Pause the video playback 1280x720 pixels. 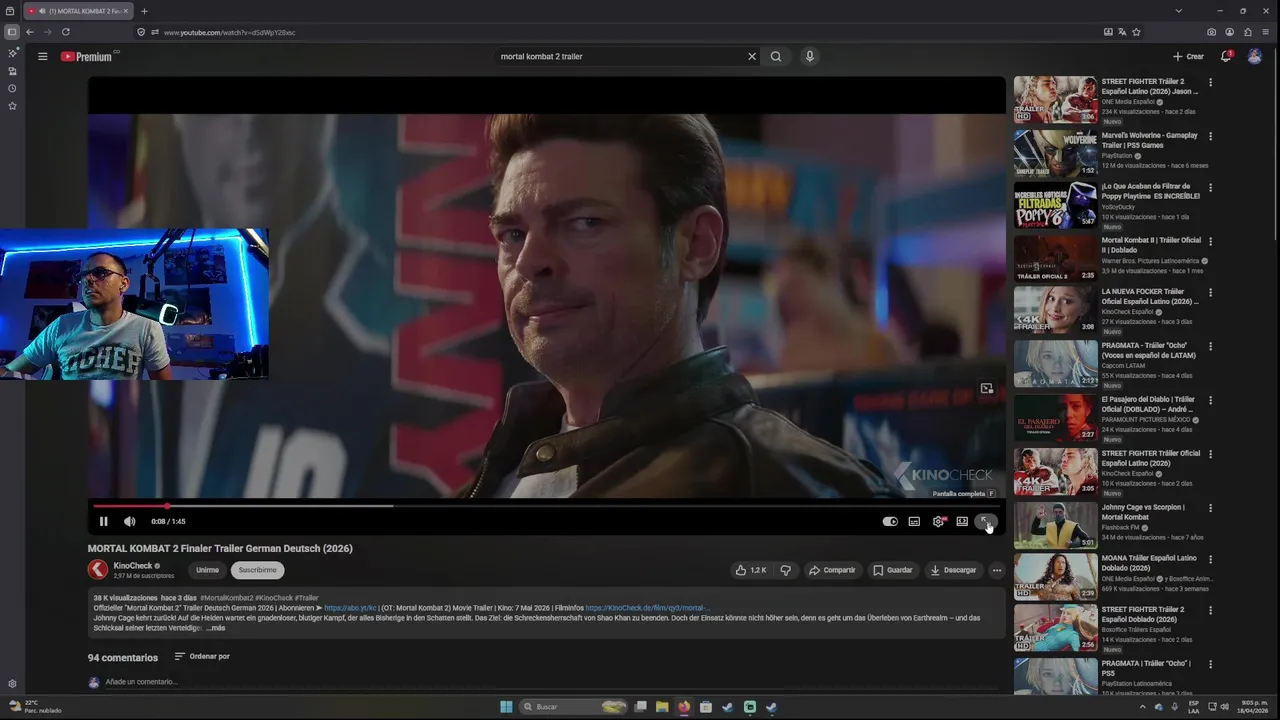103,521
